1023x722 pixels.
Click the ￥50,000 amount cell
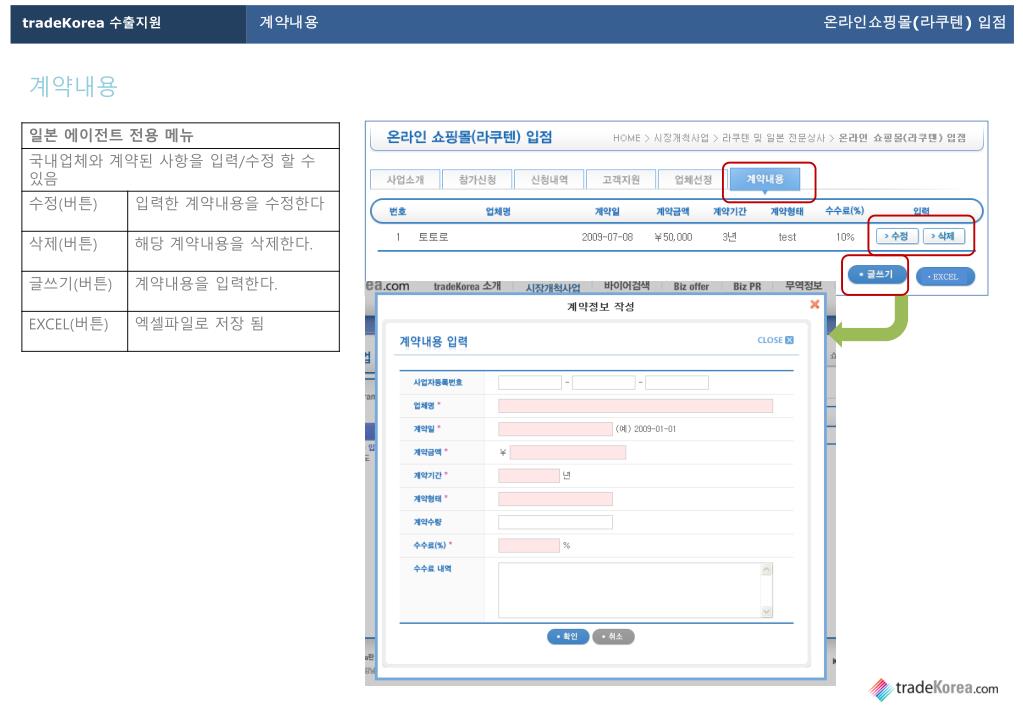pos(673,237)
